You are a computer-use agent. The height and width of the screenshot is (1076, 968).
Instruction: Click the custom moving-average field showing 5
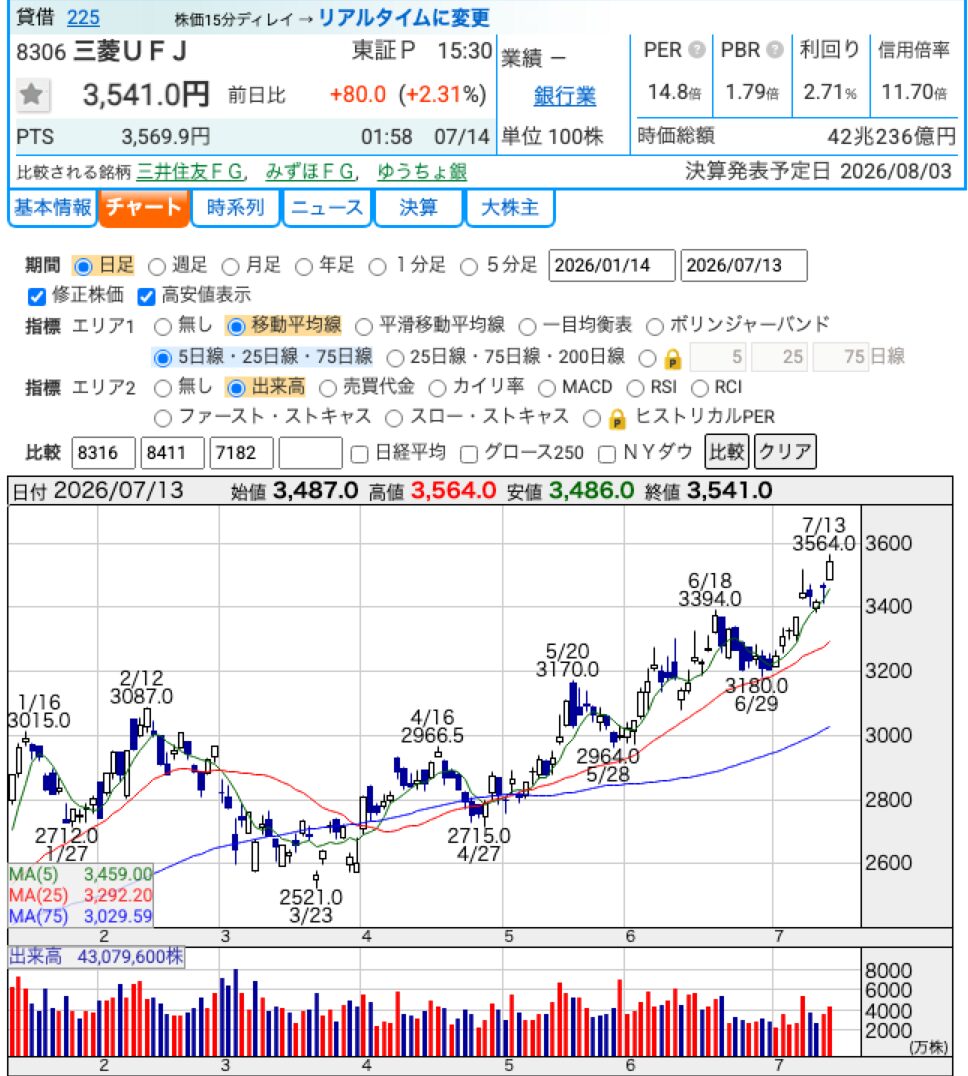point(718,357)
